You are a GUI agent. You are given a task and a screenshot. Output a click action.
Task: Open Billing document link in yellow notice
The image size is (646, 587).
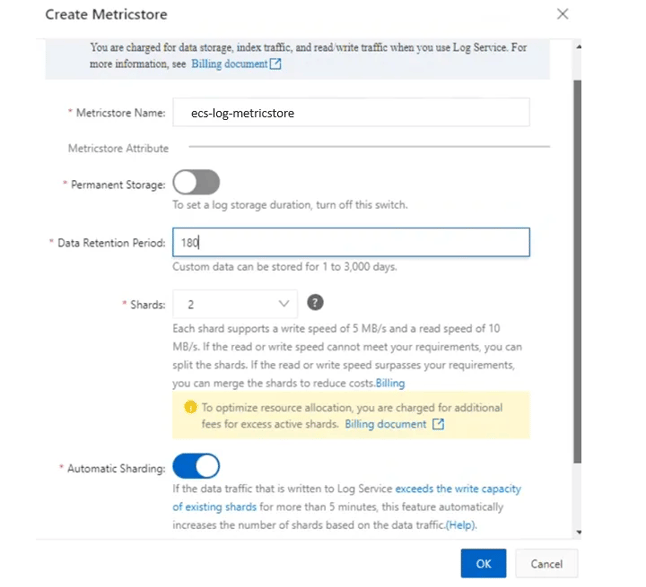386,424
